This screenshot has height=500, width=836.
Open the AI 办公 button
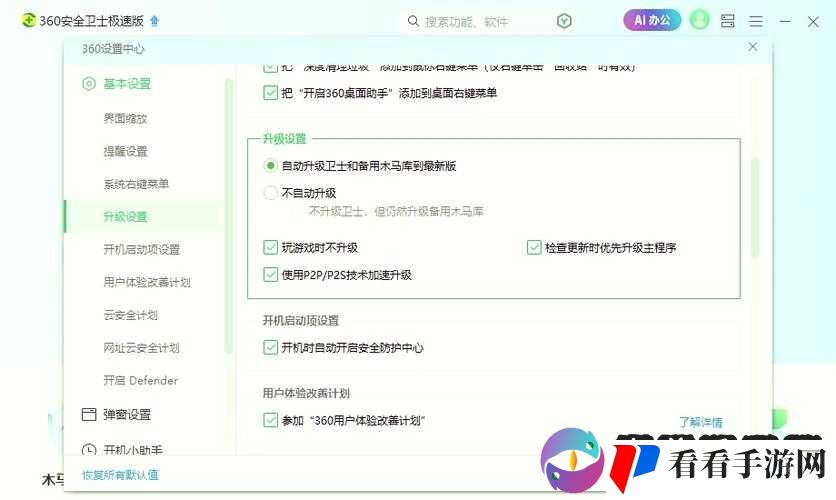(652, 20)
